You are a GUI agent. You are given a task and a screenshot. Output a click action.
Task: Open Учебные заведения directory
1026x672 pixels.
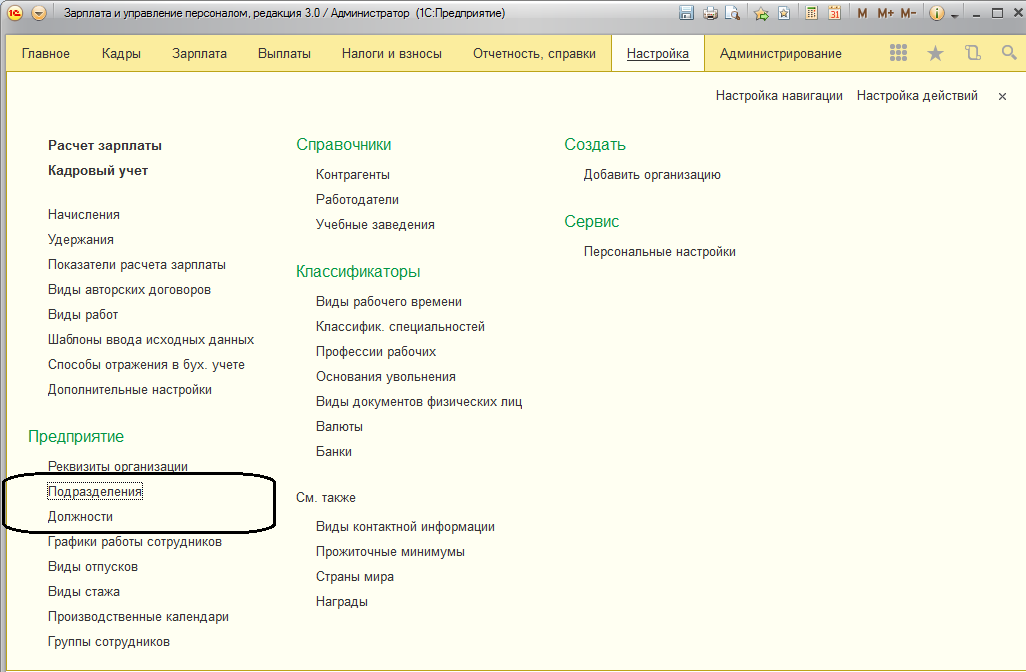coord(375,224)
